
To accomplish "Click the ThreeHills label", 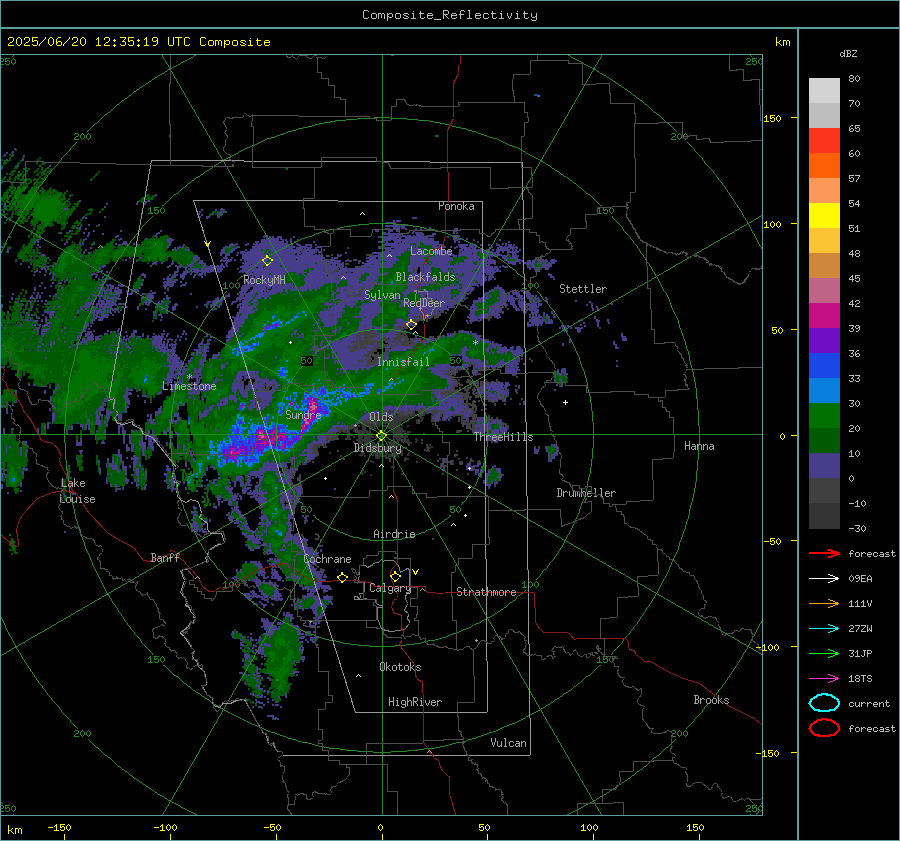I will (503, 437).
